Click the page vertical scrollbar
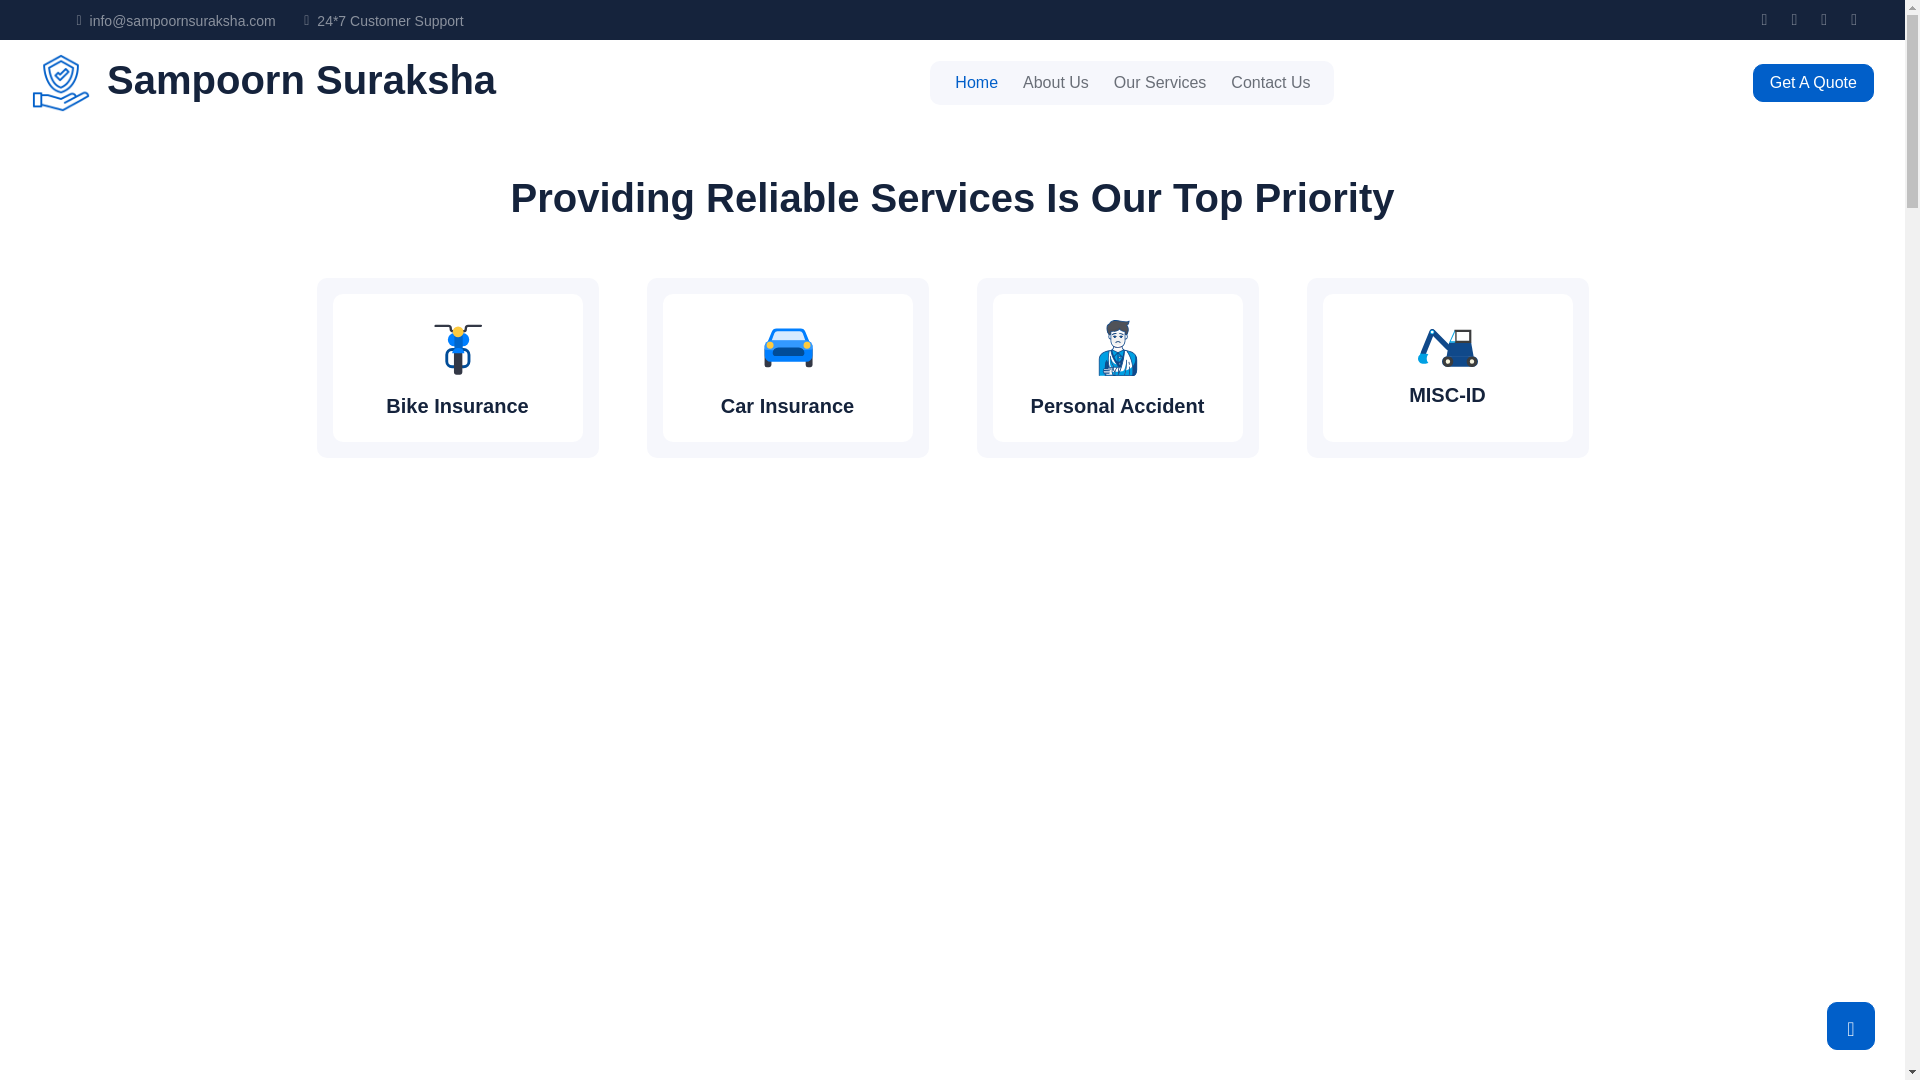 coord(1912,540)
